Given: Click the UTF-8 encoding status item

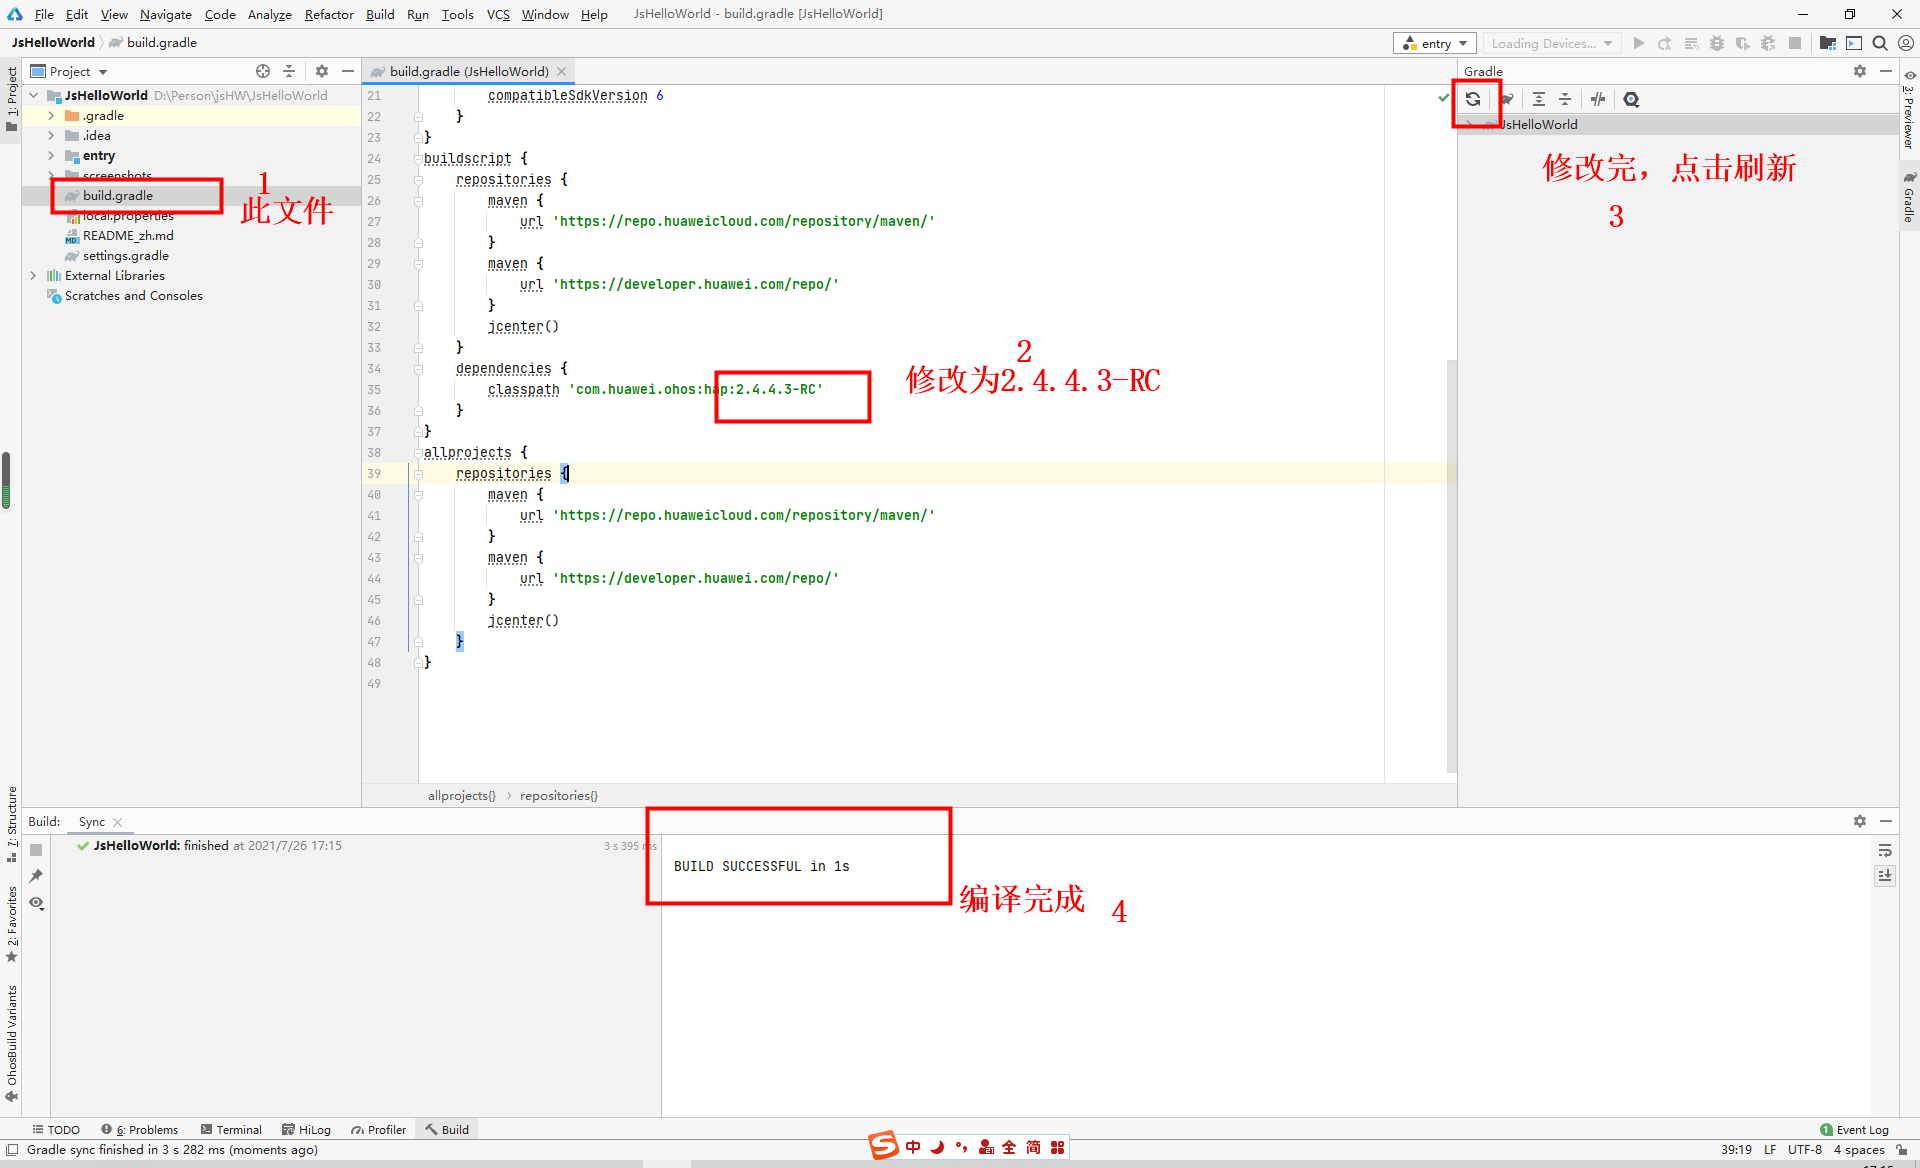Looking at the screenshot, I should pyautogui.click(x=1805, y=1149).
